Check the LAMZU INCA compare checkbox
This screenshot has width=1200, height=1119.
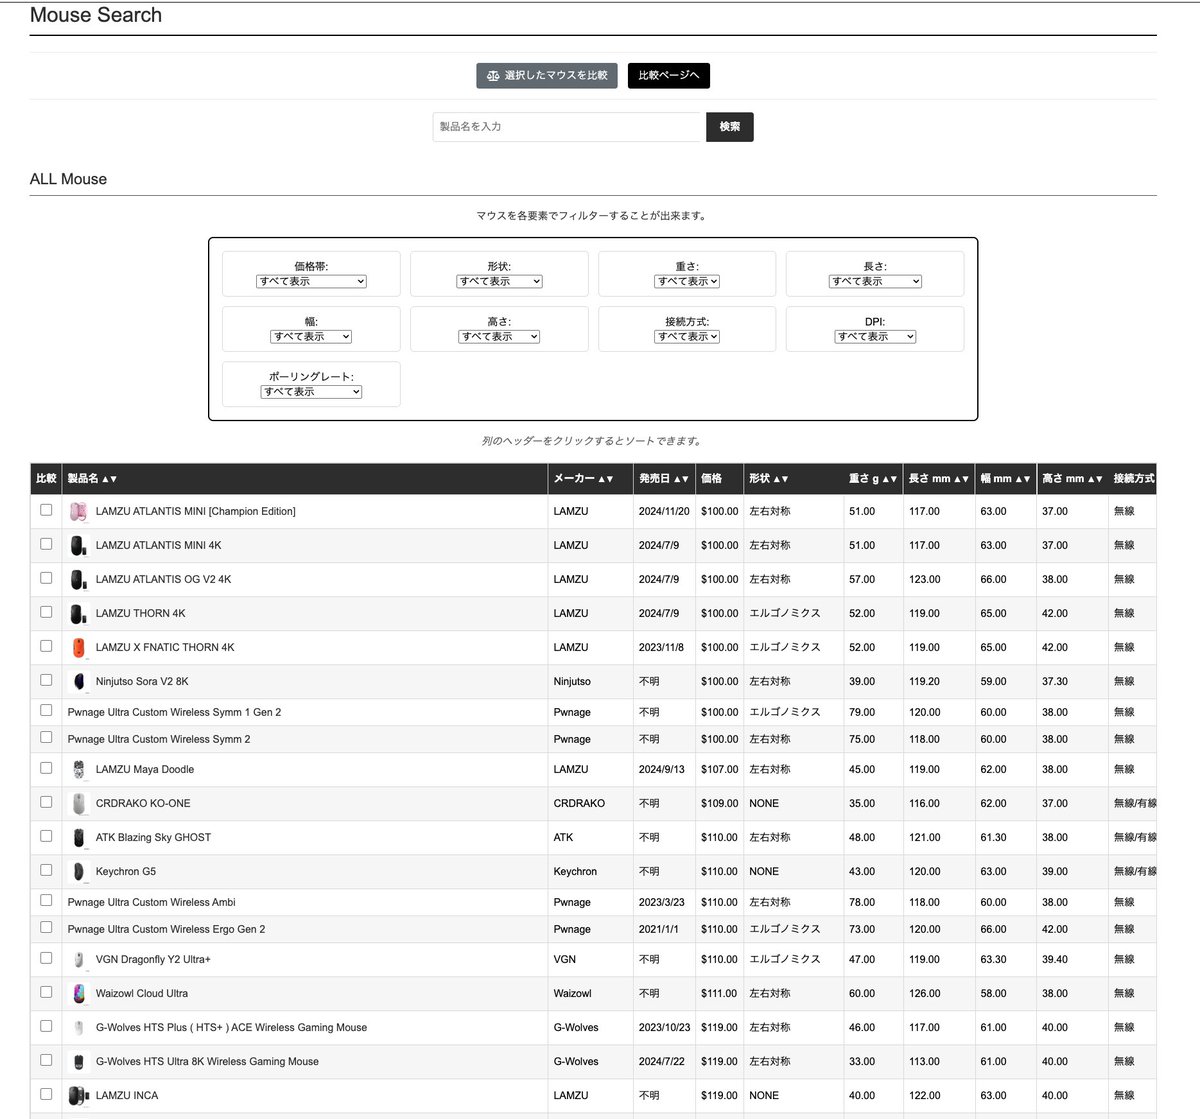click(46, 1094)
